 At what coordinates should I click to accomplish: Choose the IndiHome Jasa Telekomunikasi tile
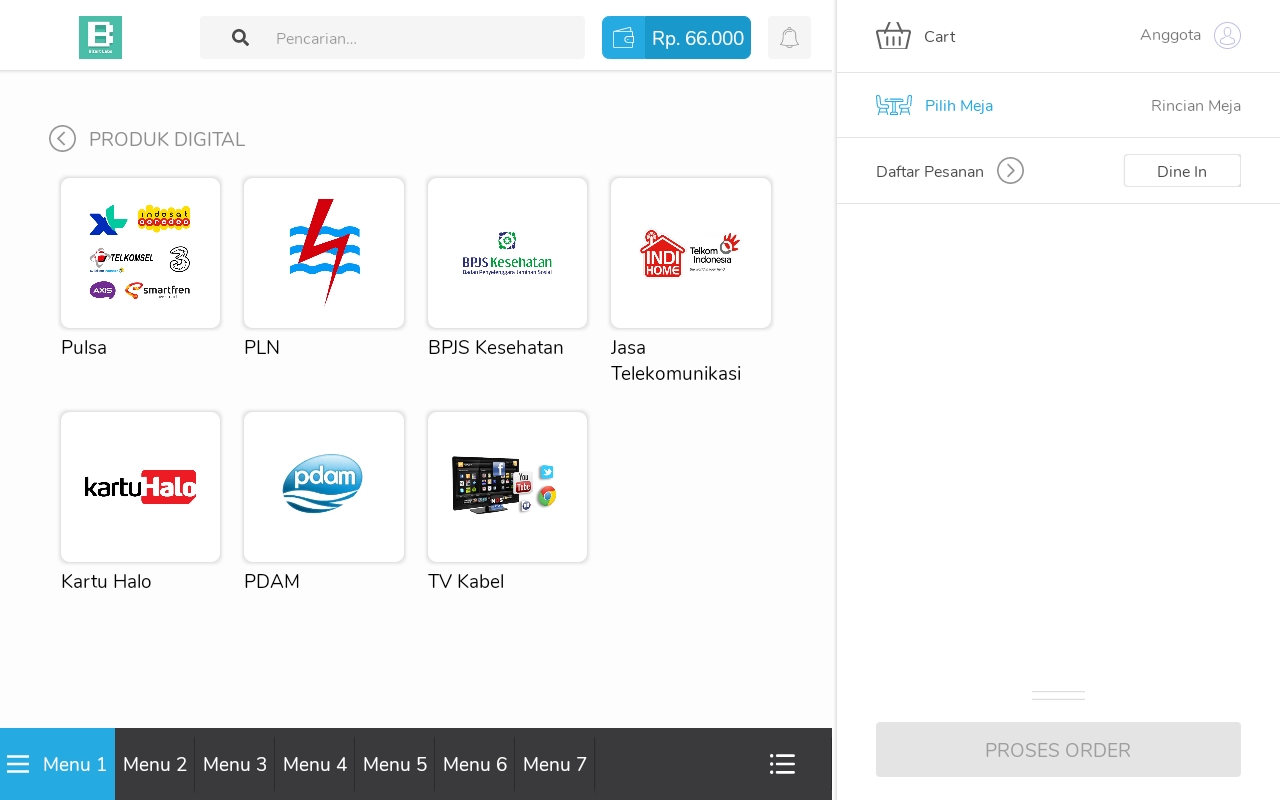pyautogui.click(x=691, y=253)
